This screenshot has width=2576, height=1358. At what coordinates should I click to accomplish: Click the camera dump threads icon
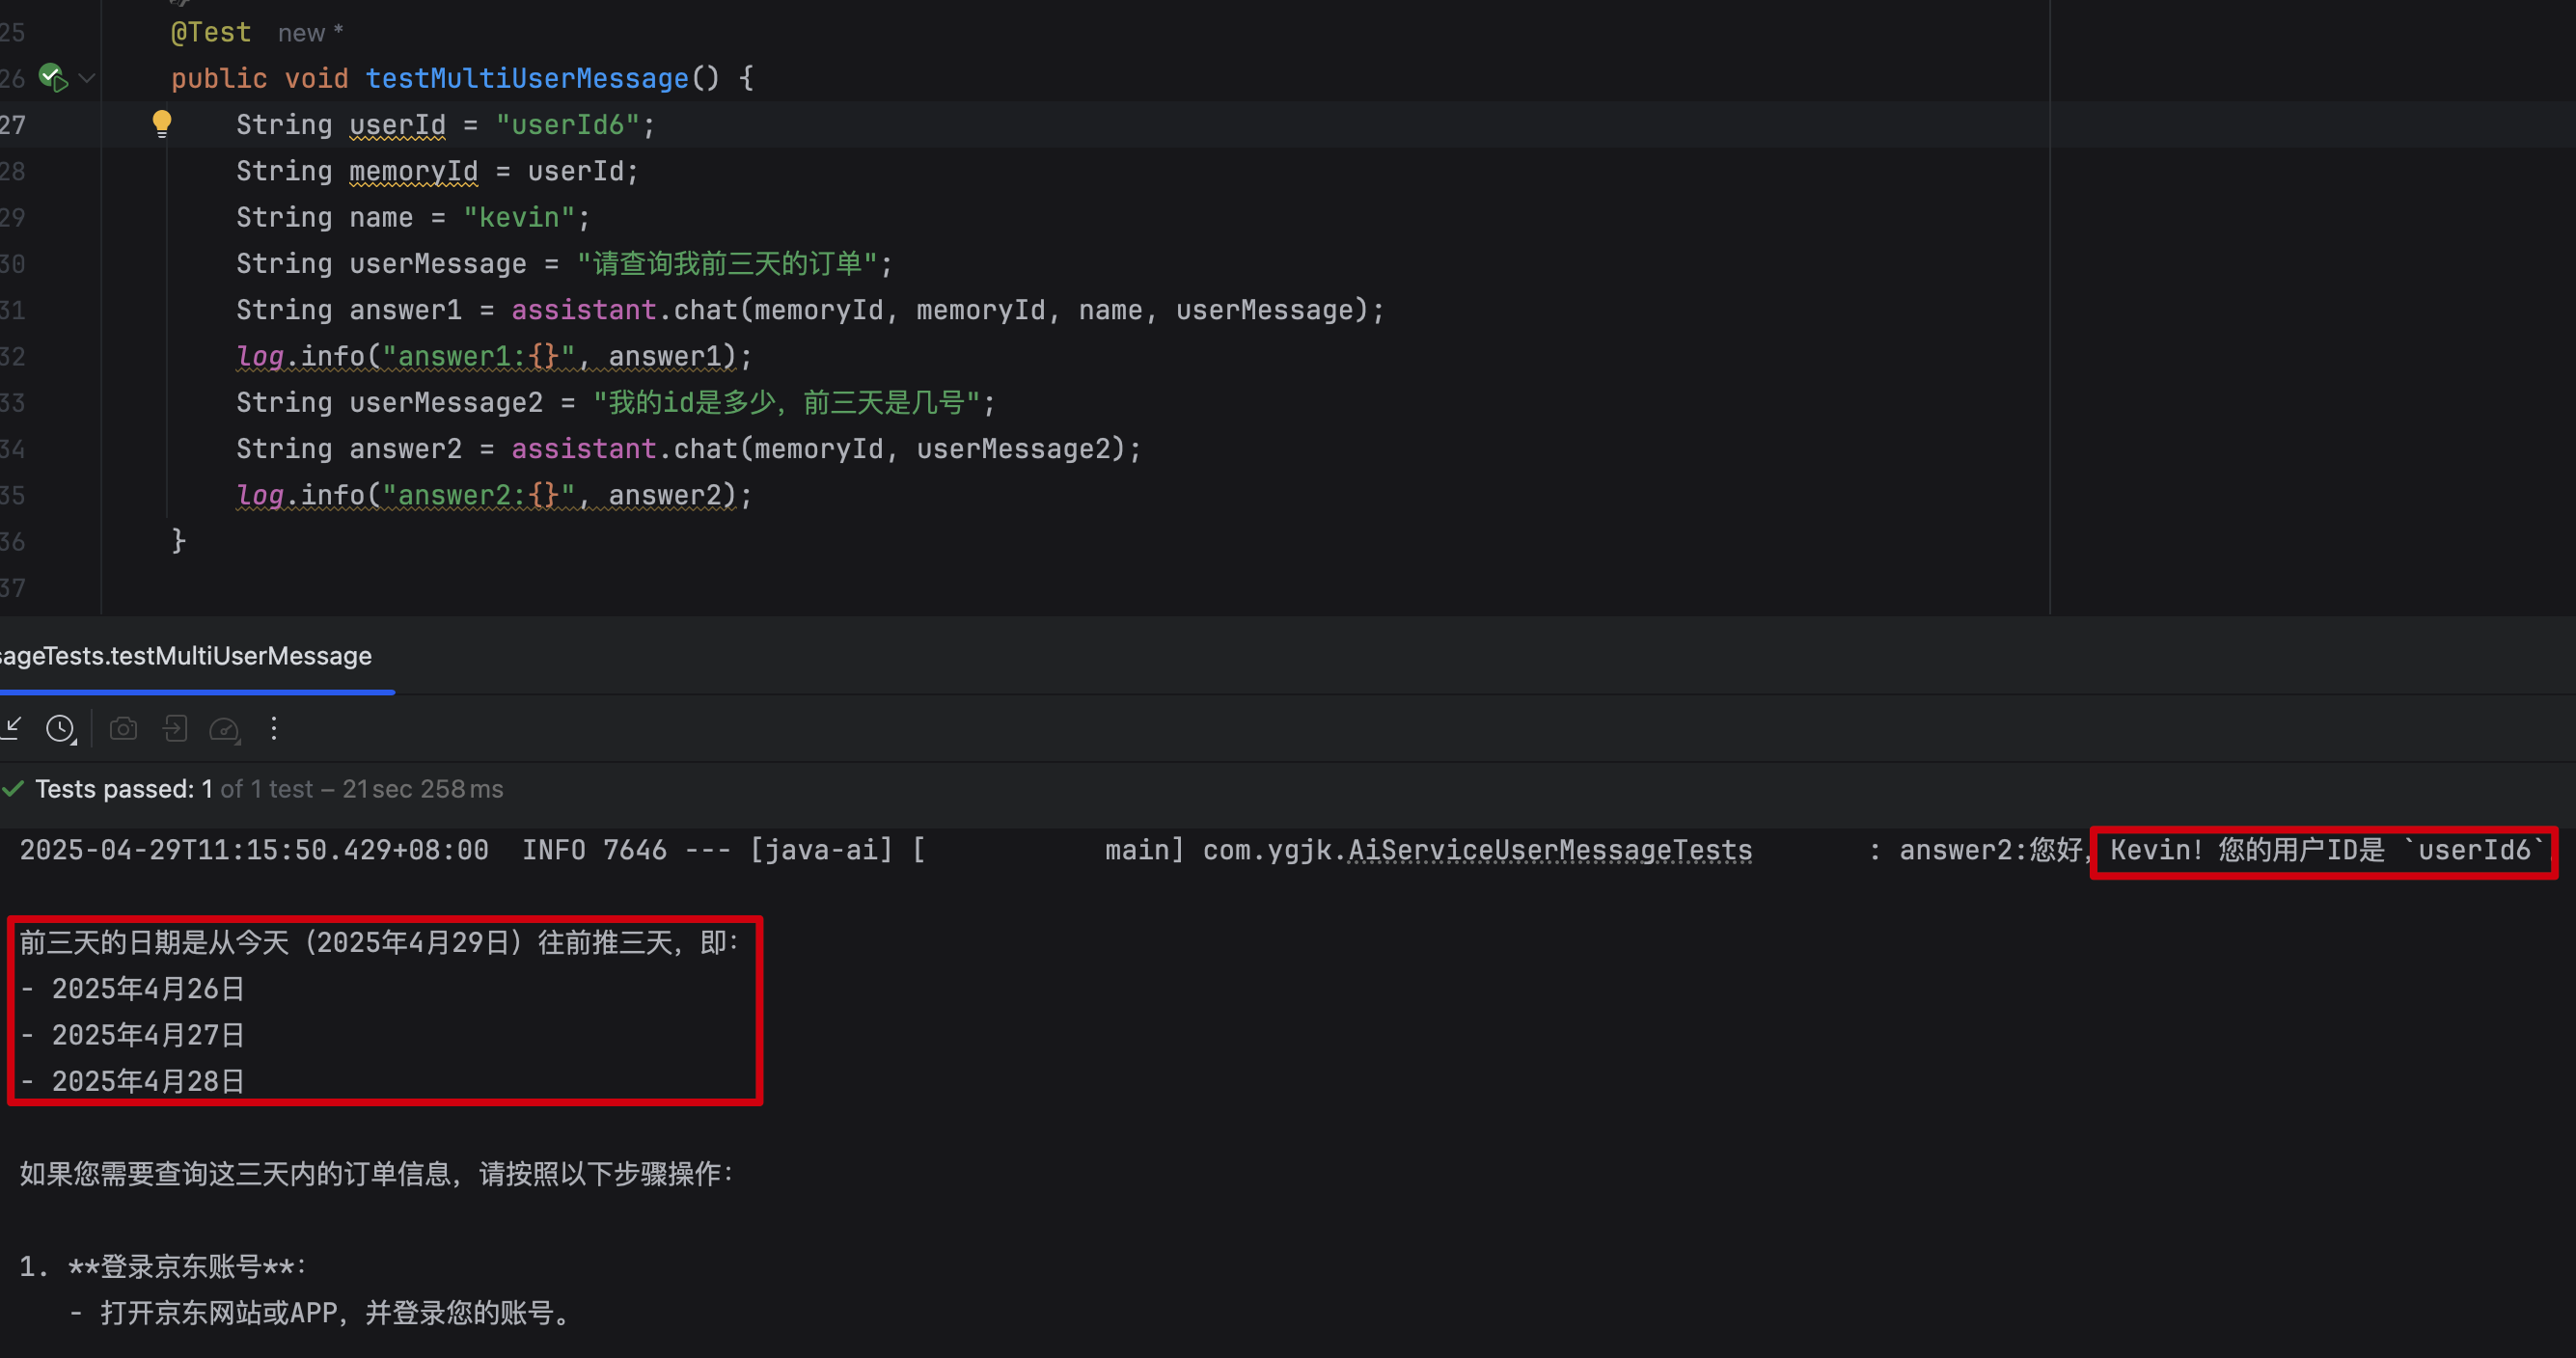tap(123, 729)
